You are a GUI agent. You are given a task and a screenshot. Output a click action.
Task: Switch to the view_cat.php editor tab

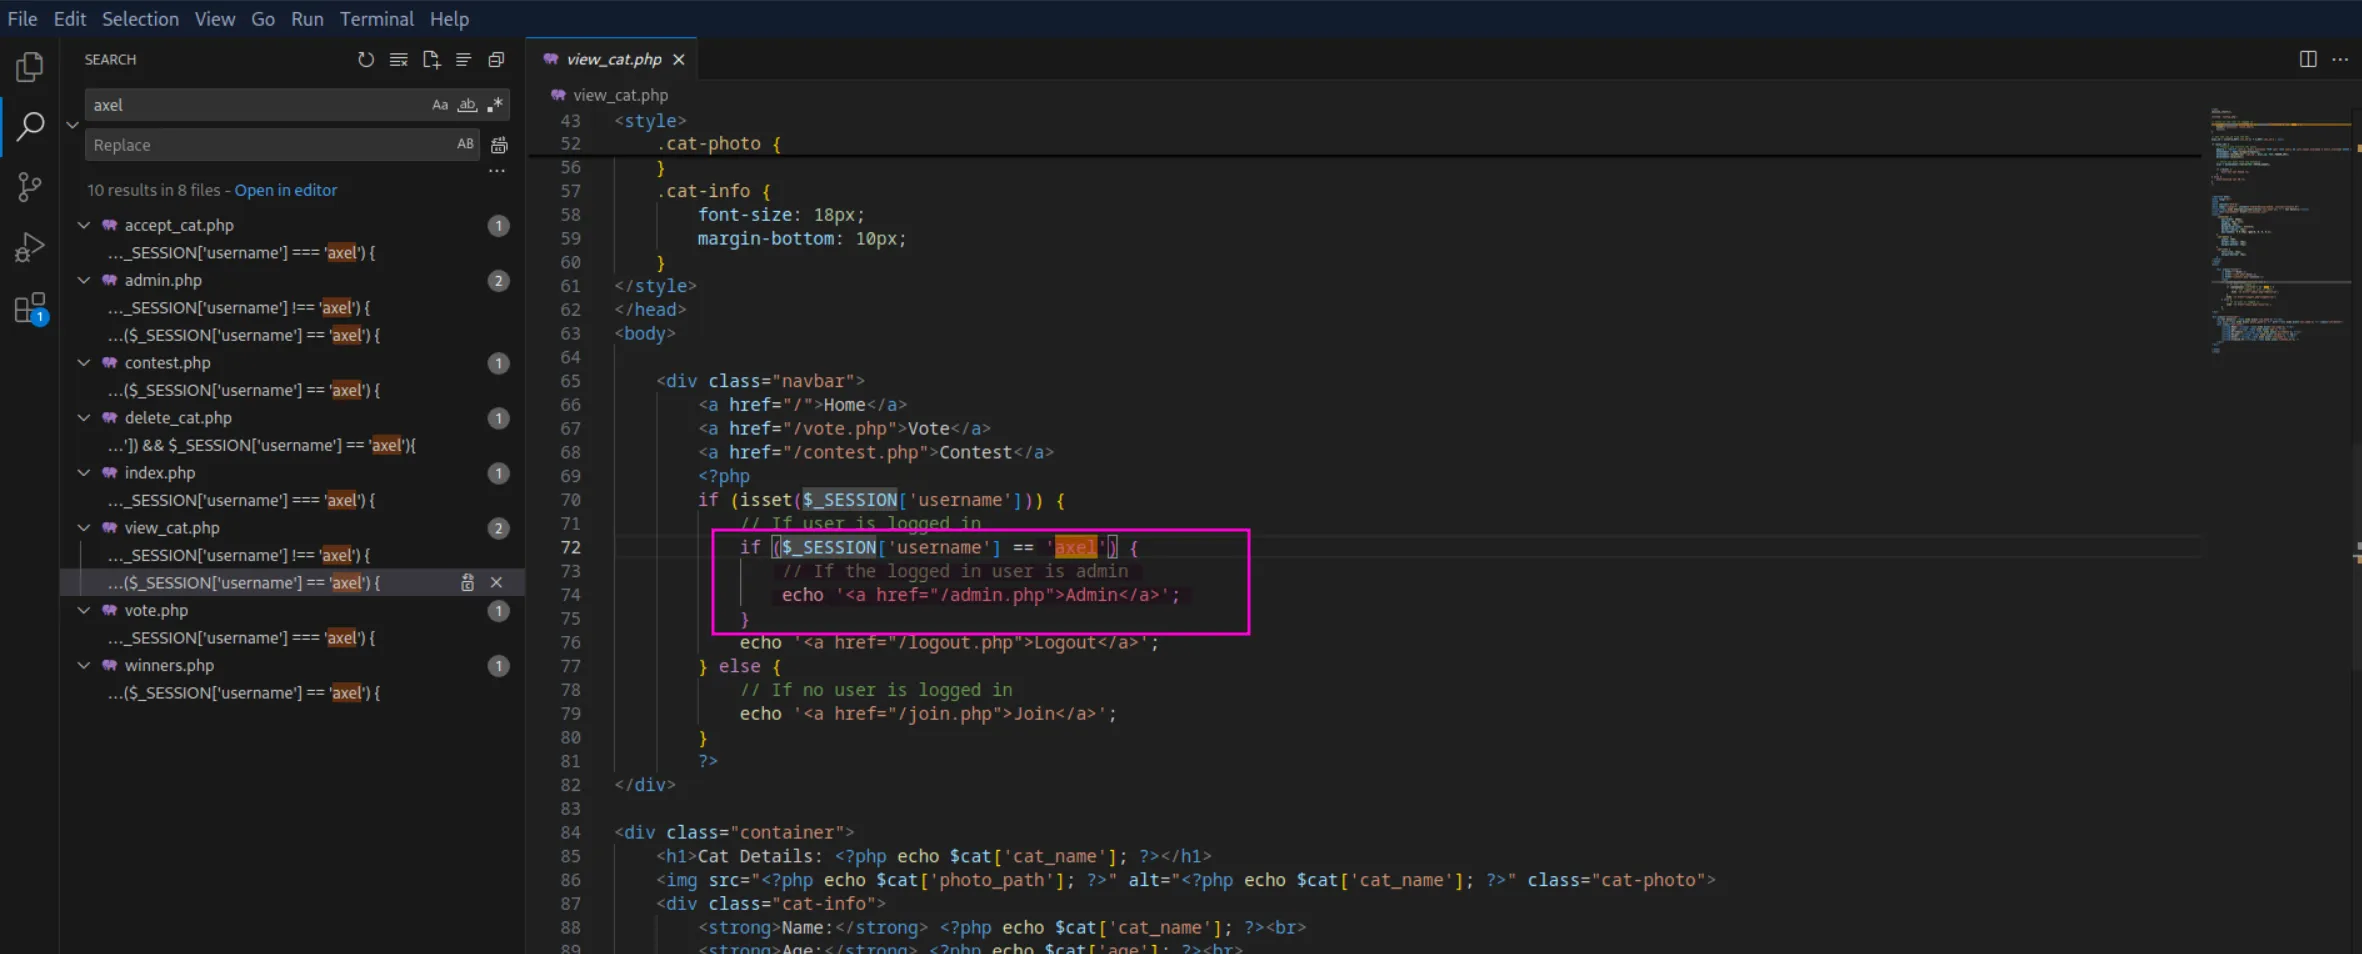[x=613, y=60]
